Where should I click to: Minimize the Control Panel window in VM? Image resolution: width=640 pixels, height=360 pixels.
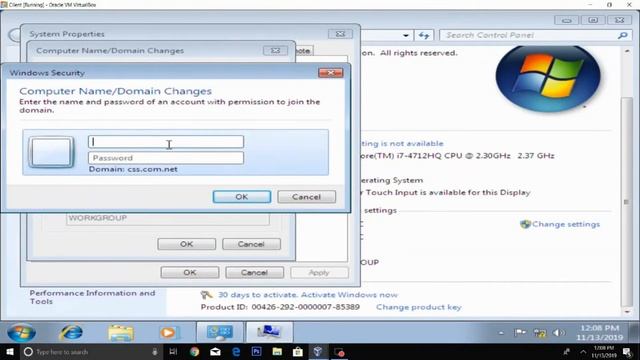[567, 20]
